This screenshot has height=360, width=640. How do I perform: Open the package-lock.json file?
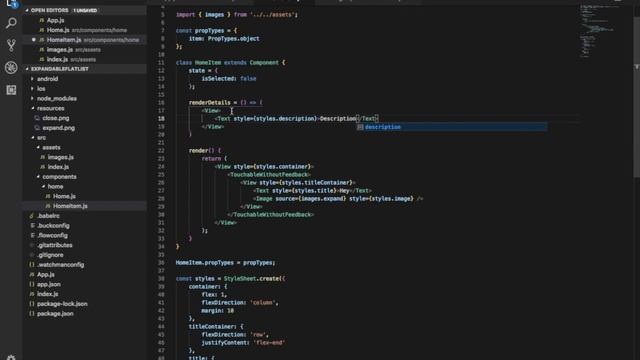click(x=84, y=304)
